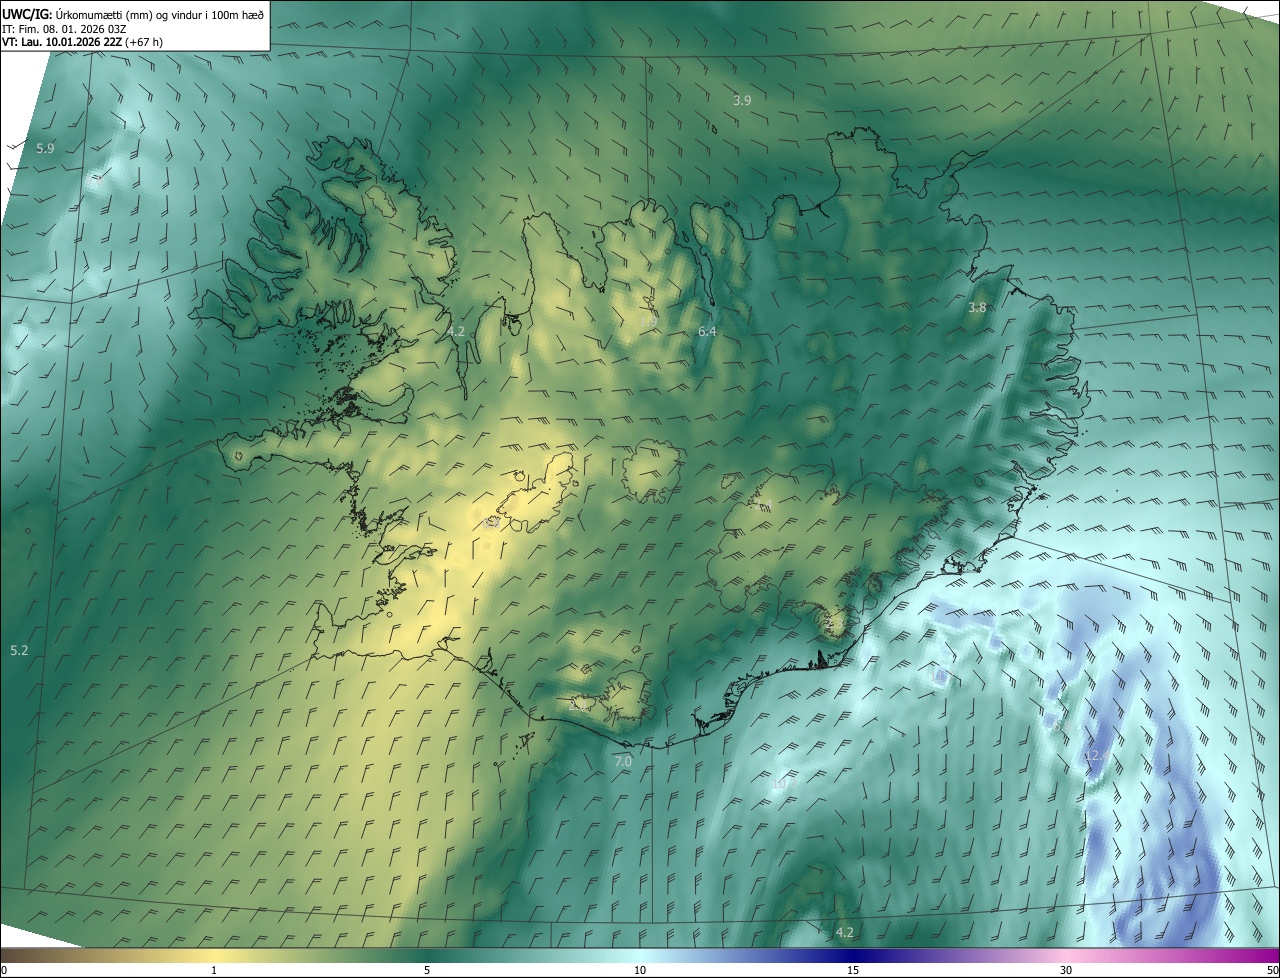The width and height of the screenshot is (1280, 978).
Task: Click the yellow colorbar segment above 1
Action: tap(214, 954)
